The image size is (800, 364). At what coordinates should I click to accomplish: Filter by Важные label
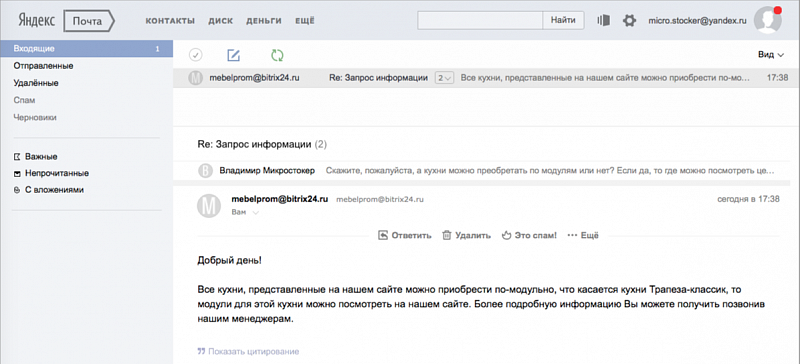(x=41, y=157)
